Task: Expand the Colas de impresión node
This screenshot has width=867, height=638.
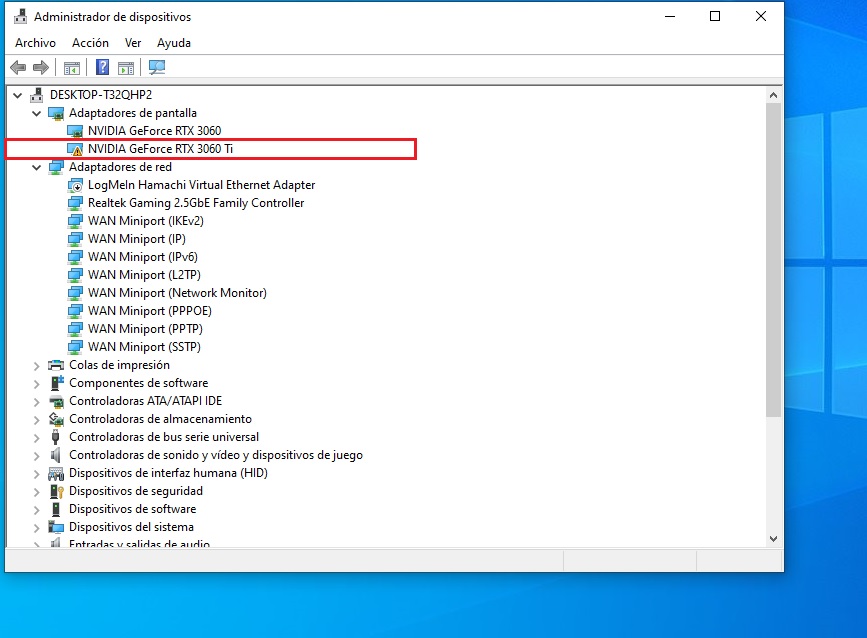Action: [36, 365]
